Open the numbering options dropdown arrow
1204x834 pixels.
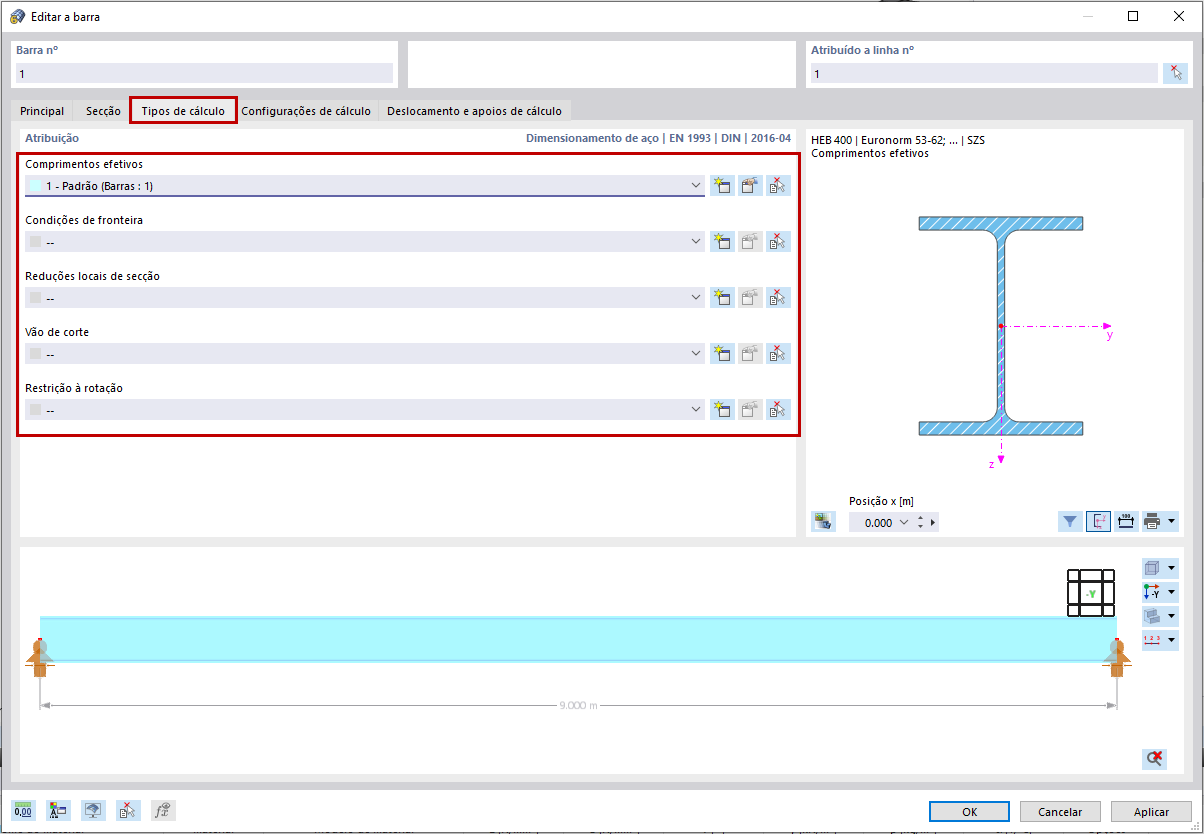coord(1172,640)
